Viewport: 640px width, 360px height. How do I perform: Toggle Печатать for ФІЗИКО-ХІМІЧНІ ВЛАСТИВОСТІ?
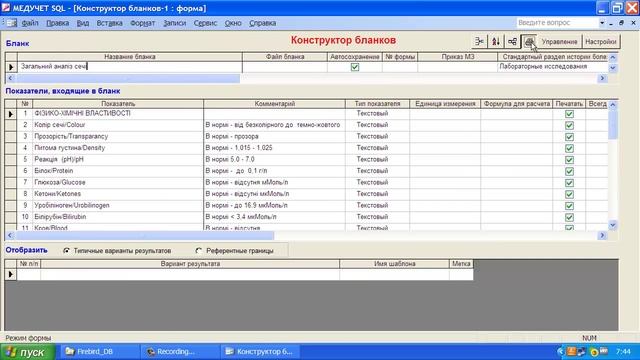569,114
